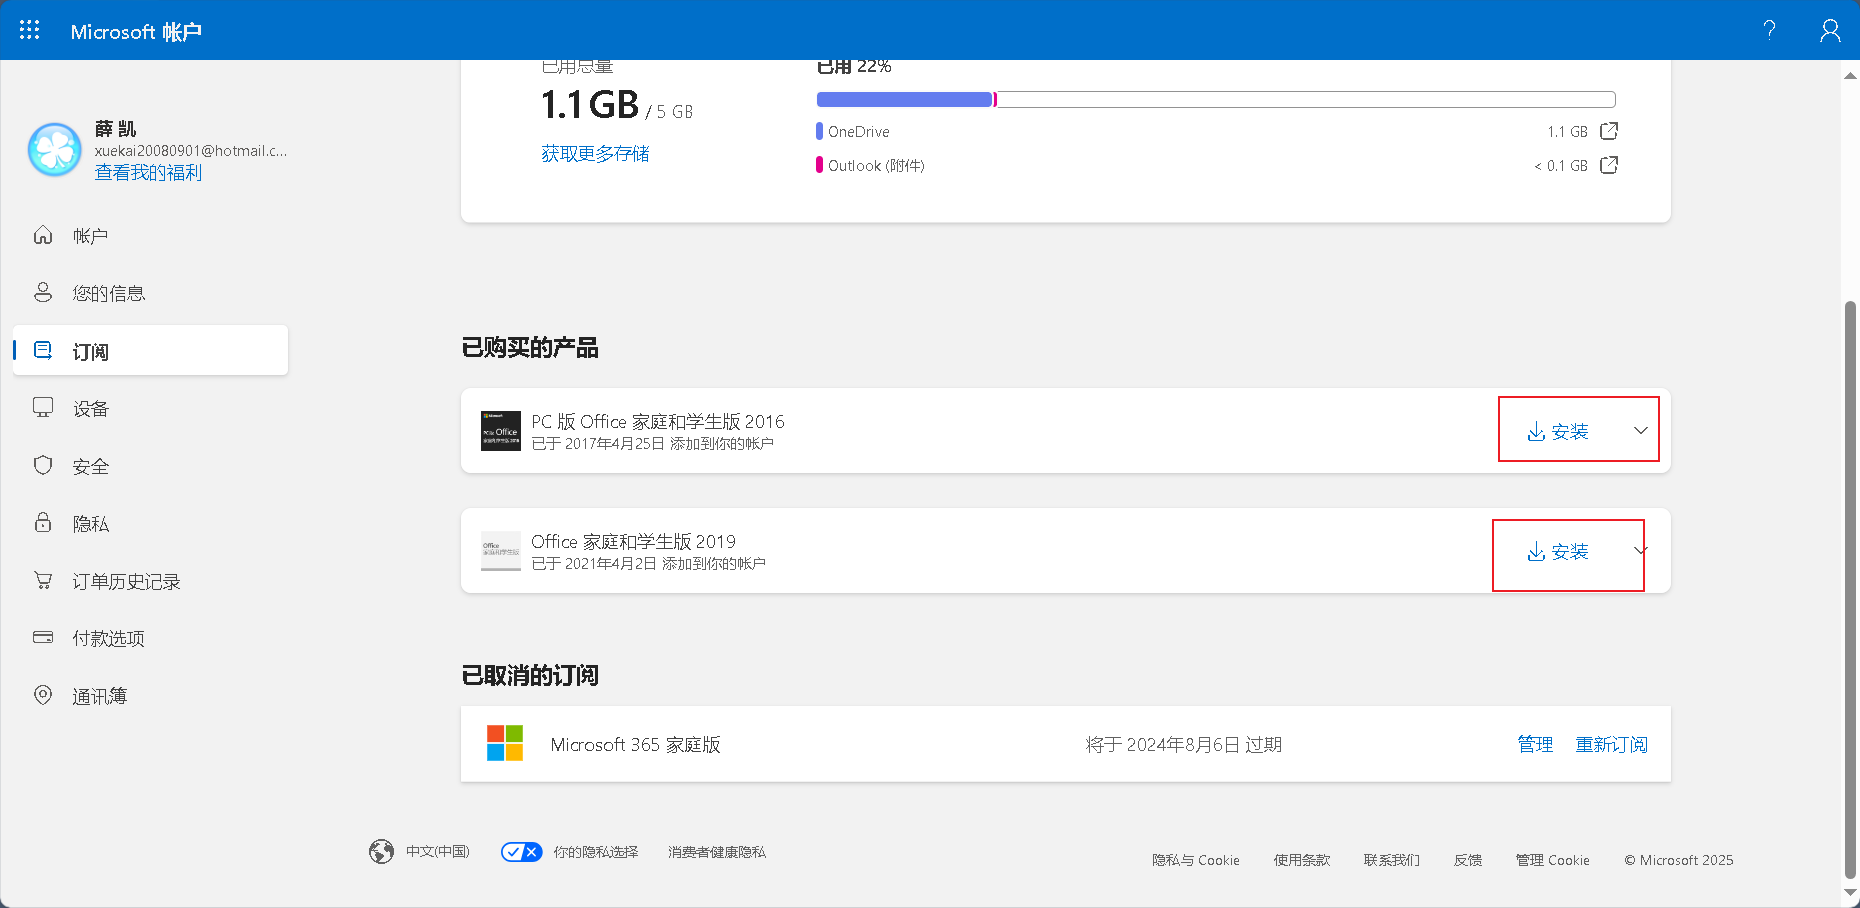Click Microsoft 帐户 header title
Image resolution: width=1860 pixels, height=908 pixels.
tap(136, 32)
